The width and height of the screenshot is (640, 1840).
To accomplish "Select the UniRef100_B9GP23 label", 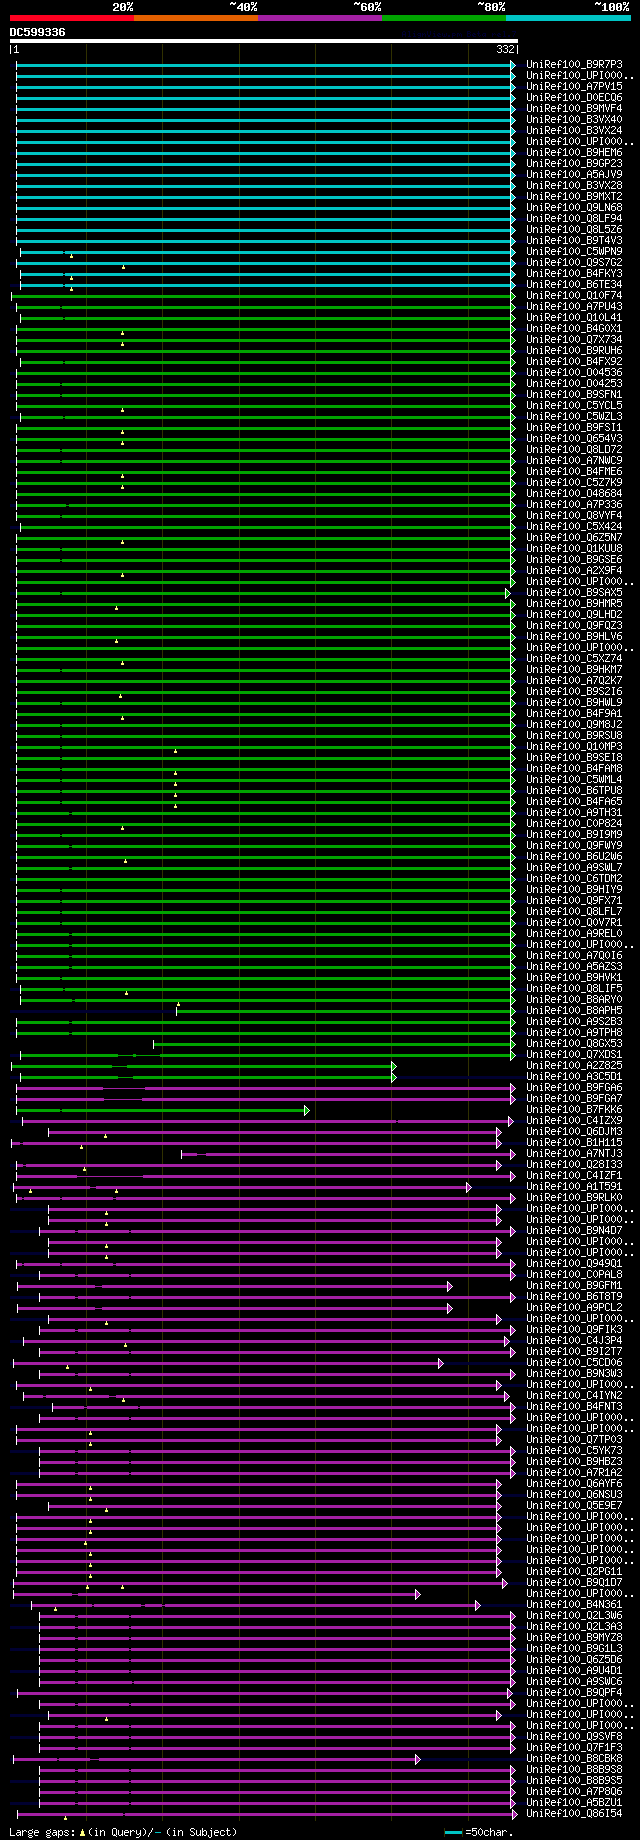I will click(575, 163).
